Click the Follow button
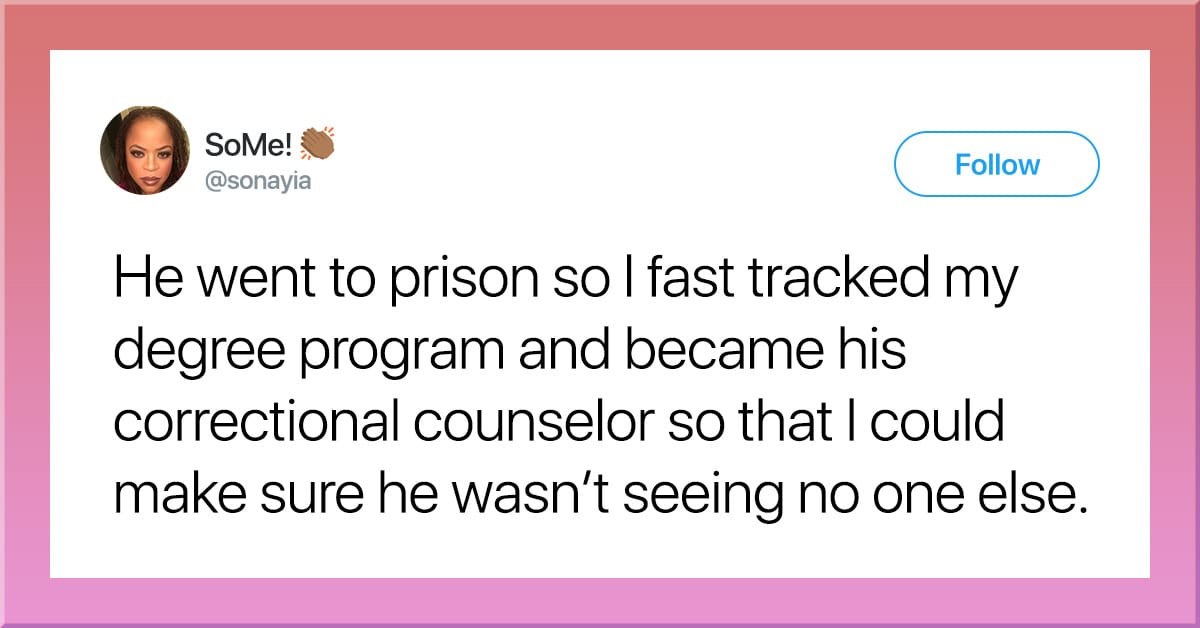The image size is (1200, 628). [x=996, y=164]
